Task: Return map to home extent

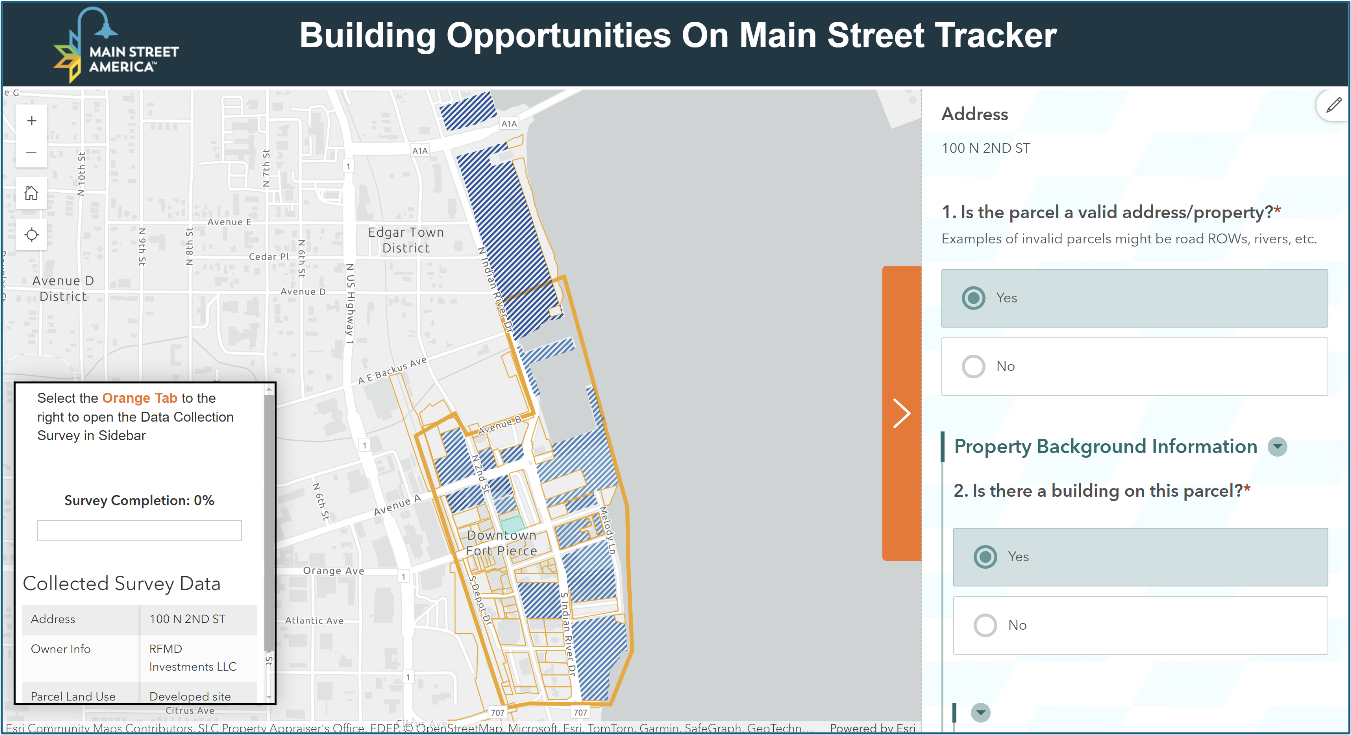Action: coord(31,193)
